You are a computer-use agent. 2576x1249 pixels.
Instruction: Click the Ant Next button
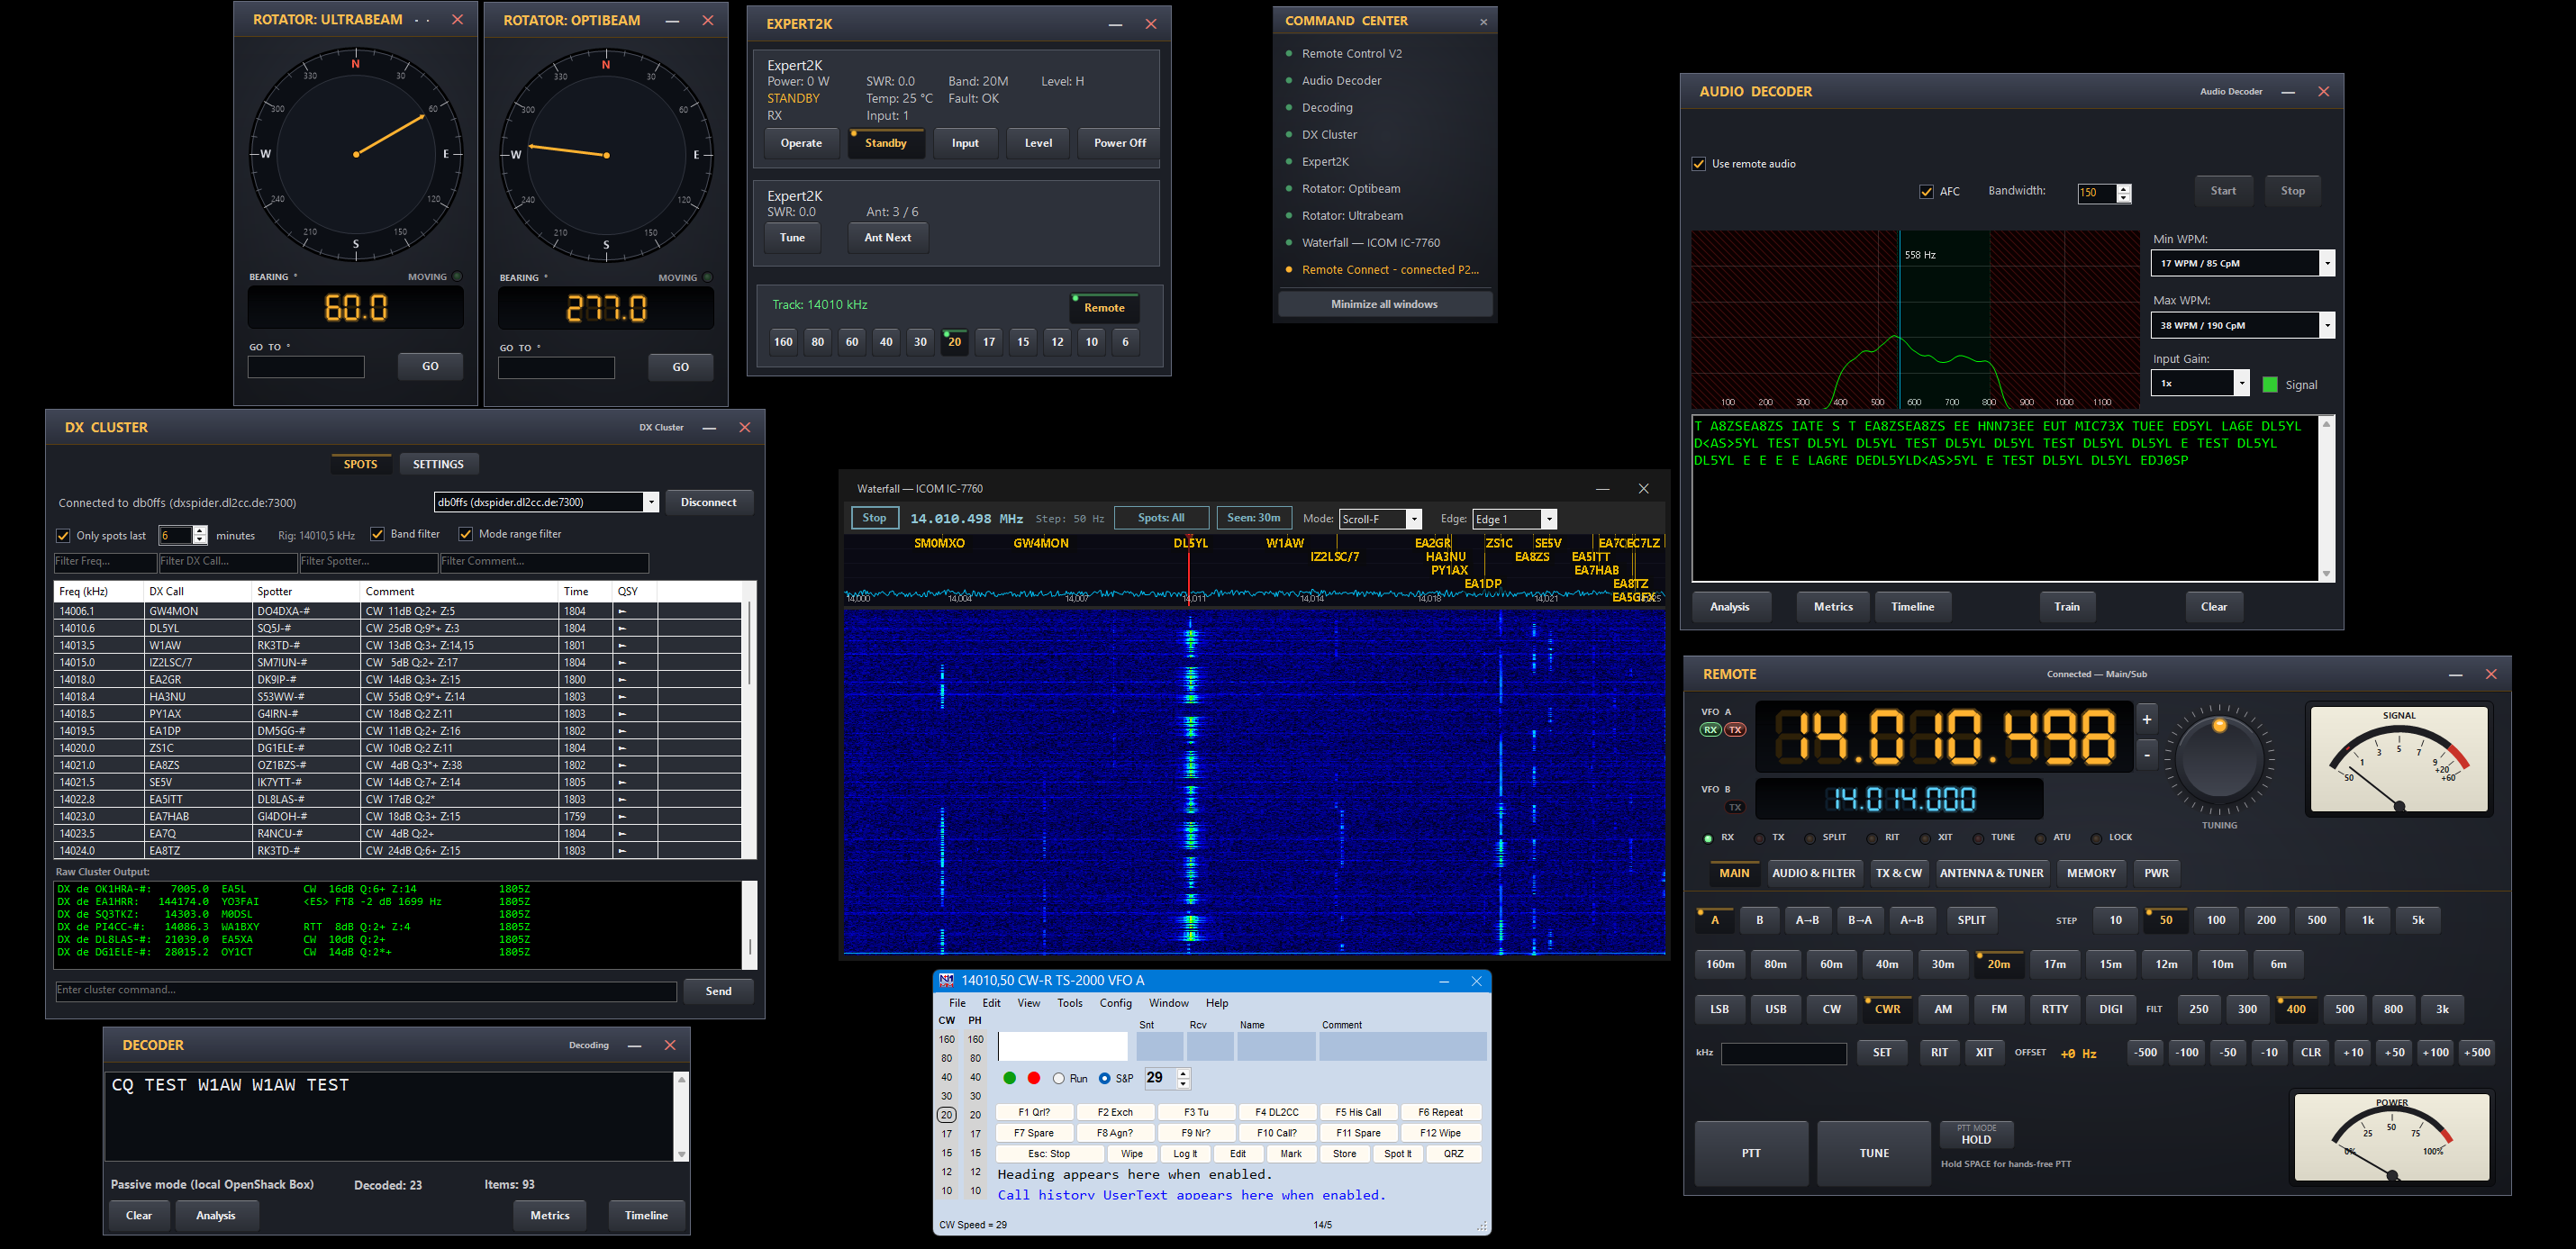887,238
